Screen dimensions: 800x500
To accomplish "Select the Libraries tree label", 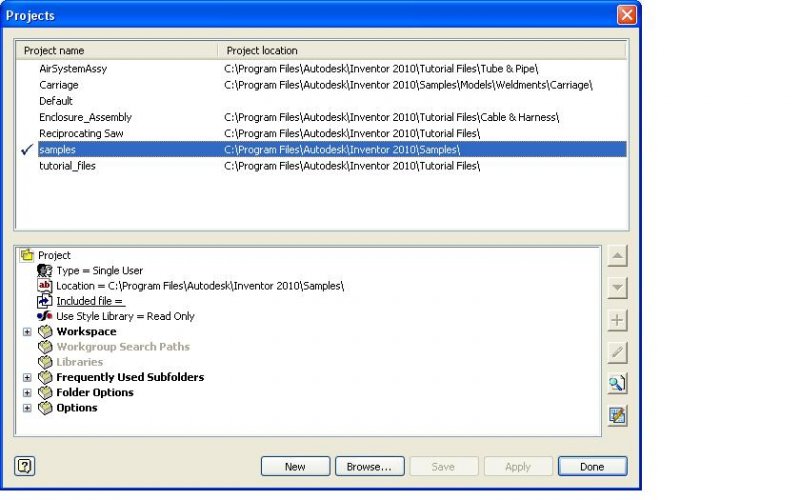I will 80,362.
